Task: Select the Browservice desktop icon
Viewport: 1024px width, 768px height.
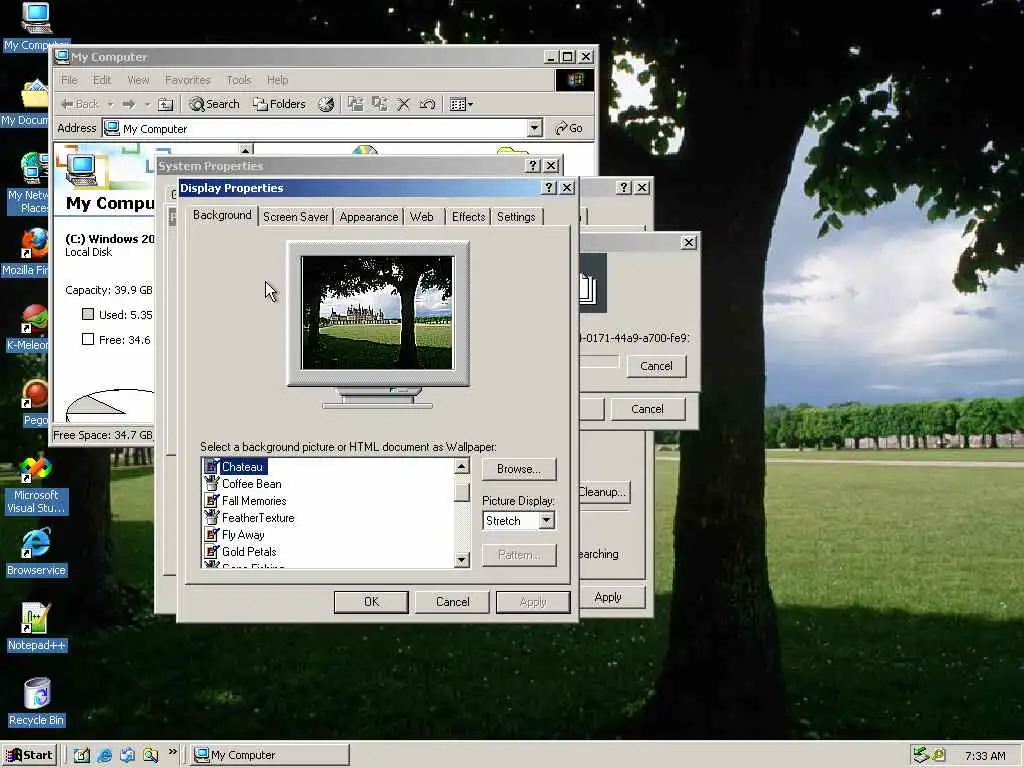Action: pos(36,553)
